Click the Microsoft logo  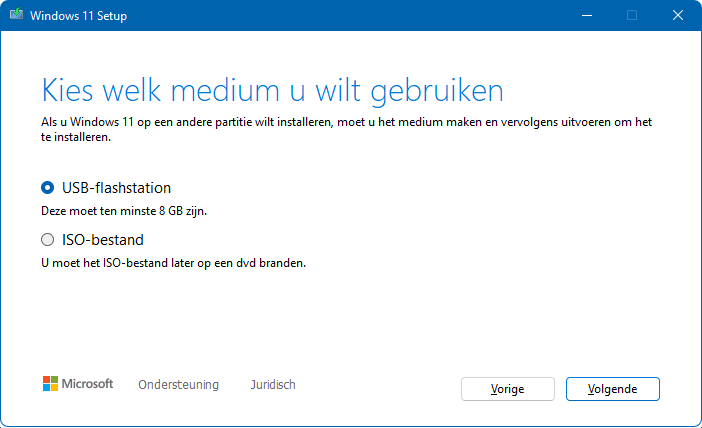(x=78, y=384)
